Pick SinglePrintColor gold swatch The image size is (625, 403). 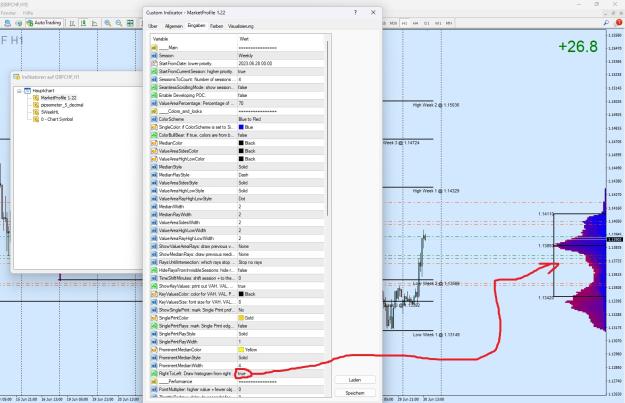coord(241,318)
